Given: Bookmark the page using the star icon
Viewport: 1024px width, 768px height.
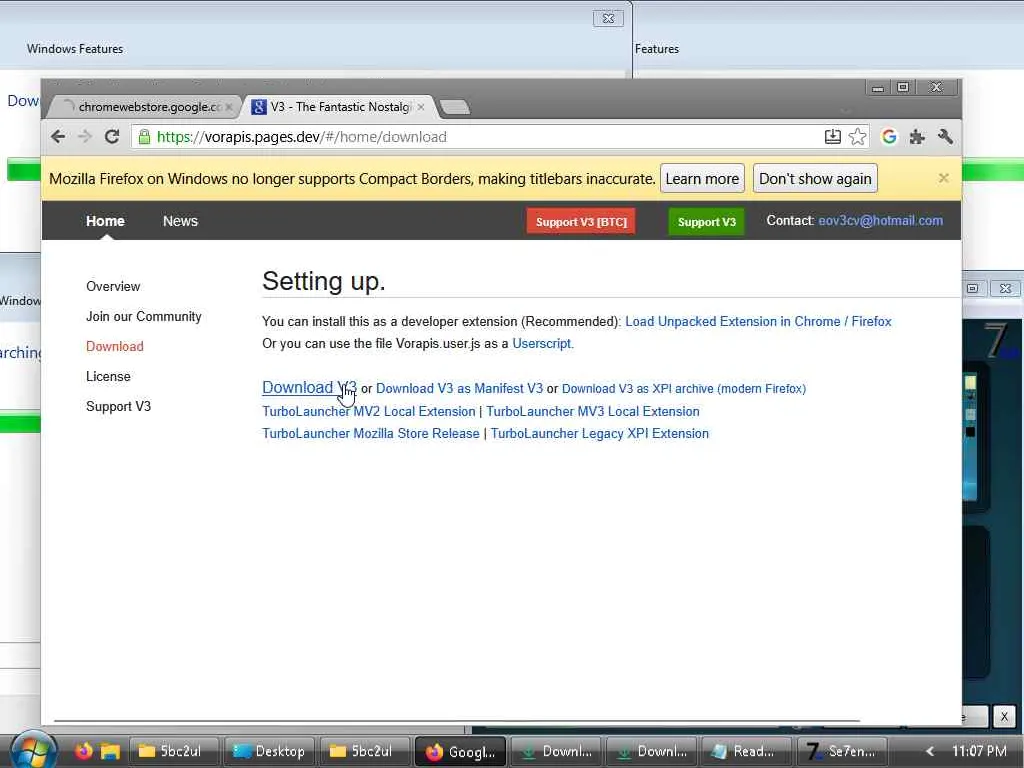Looking at the screenshot, I should point(857,136).
